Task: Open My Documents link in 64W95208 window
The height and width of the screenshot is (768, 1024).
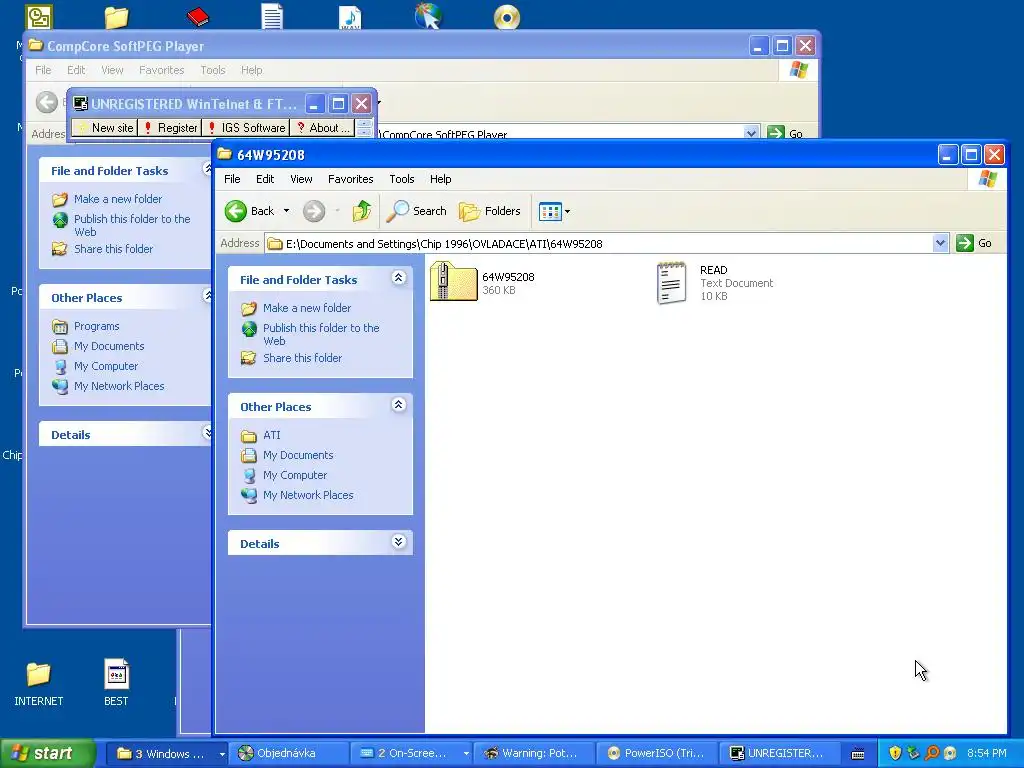Action: (298, 455)
